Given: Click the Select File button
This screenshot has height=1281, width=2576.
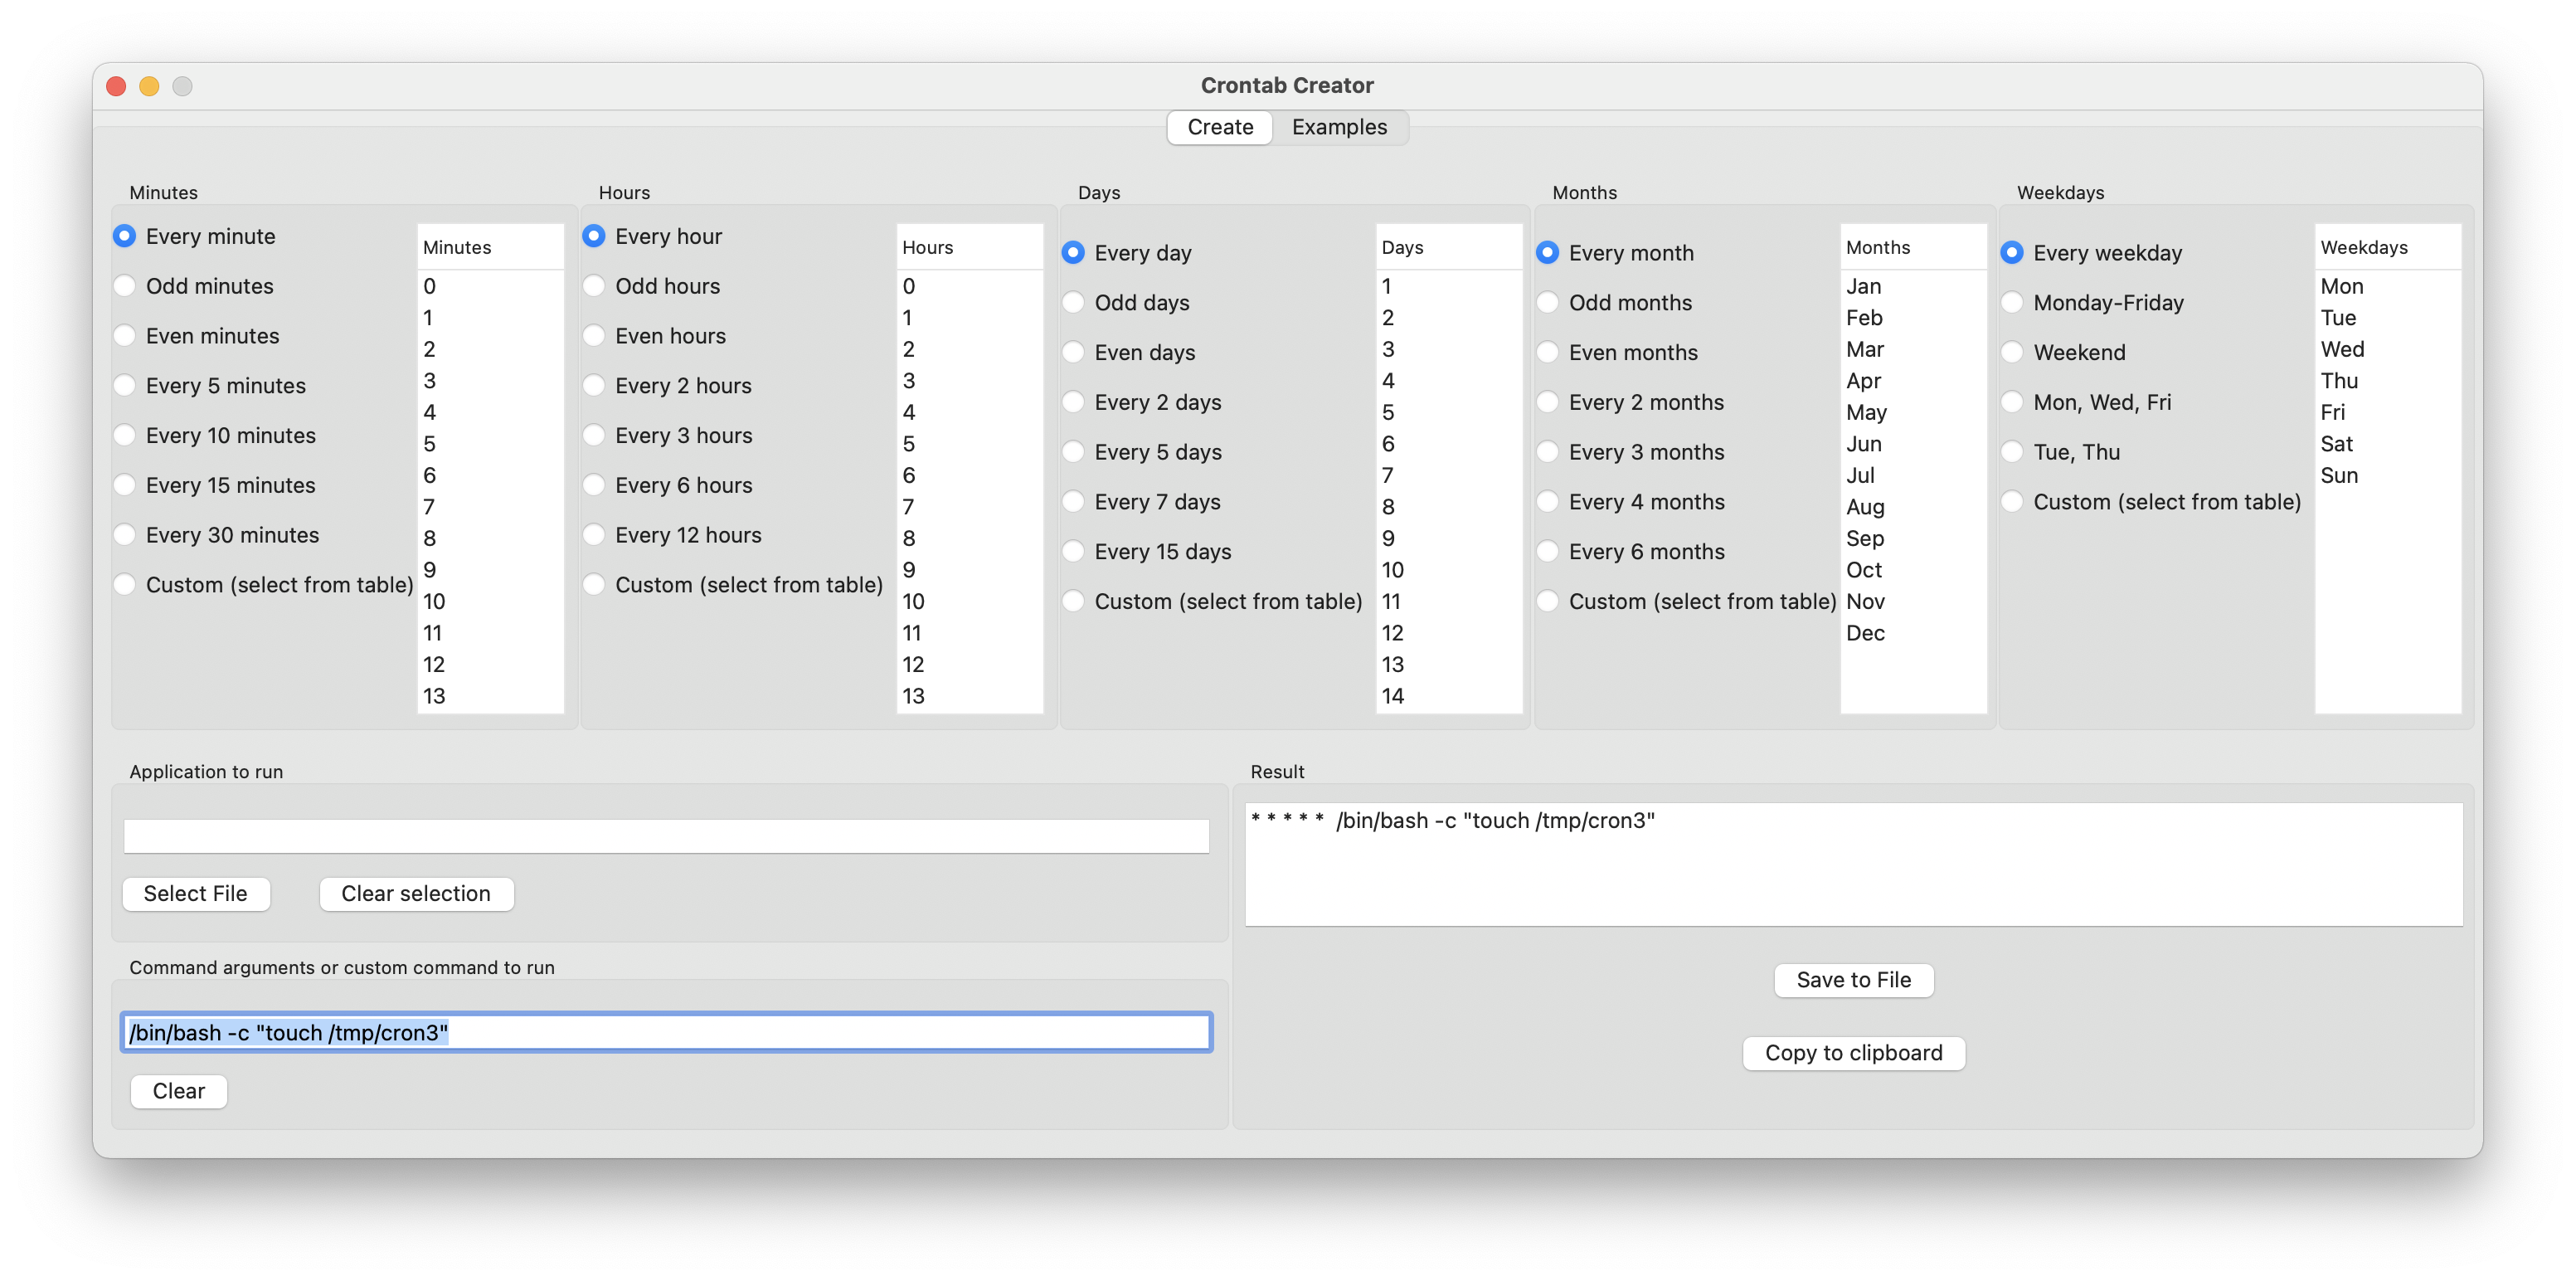Looking at the screenshot, I should [194, 893].
